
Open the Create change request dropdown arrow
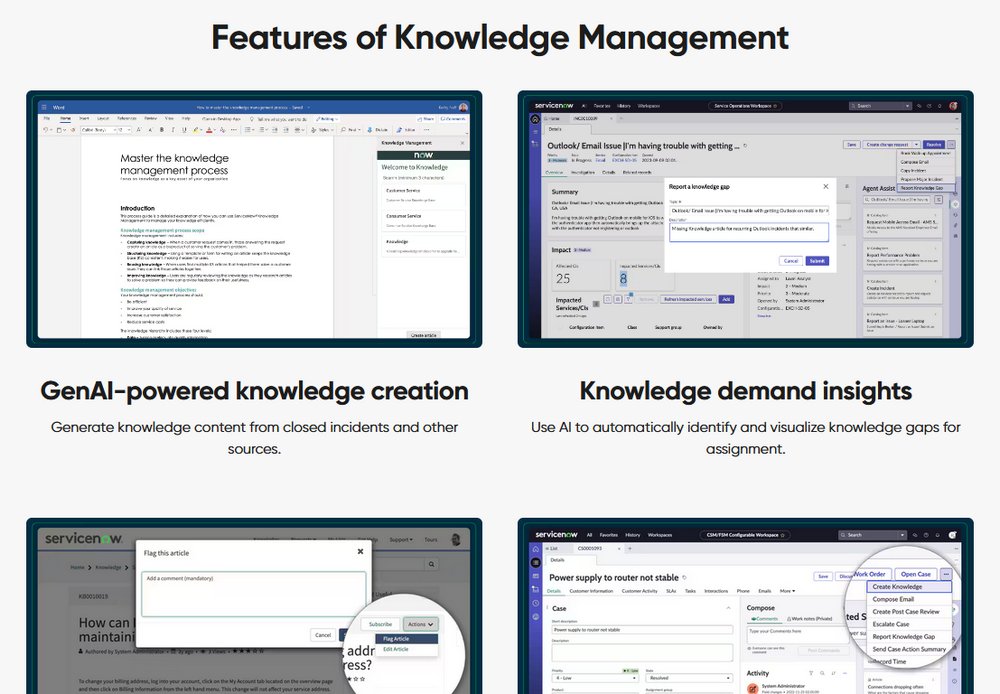pos(916,145)
